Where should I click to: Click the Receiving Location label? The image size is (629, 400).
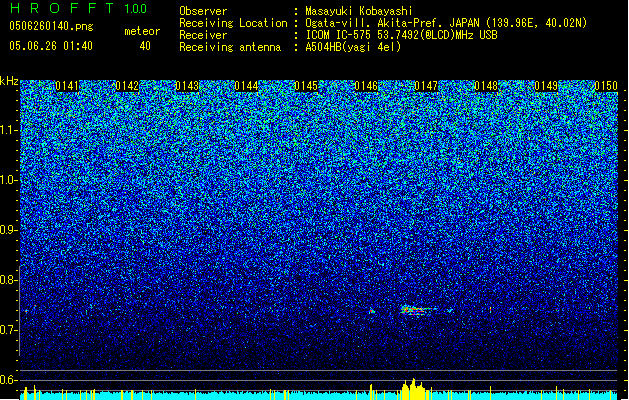coord(233,23)
